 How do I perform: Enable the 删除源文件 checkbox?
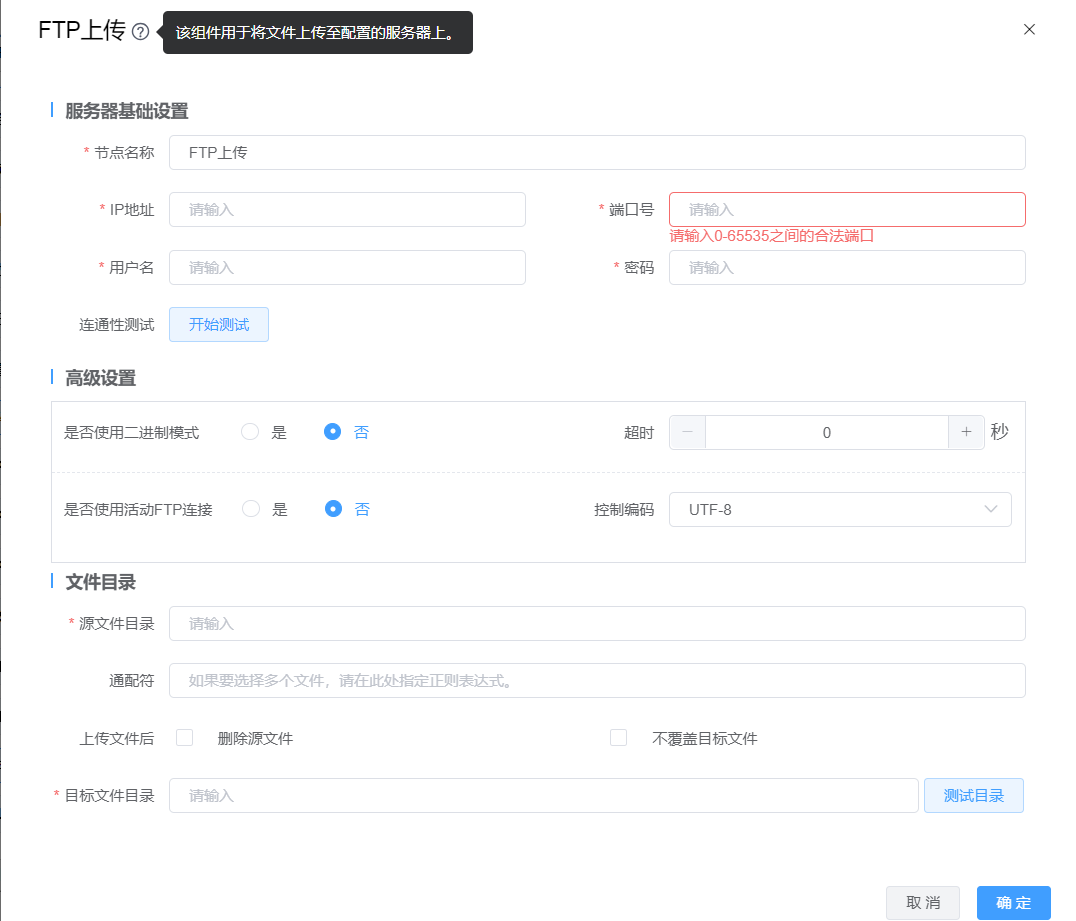click(x=184, y=738)
